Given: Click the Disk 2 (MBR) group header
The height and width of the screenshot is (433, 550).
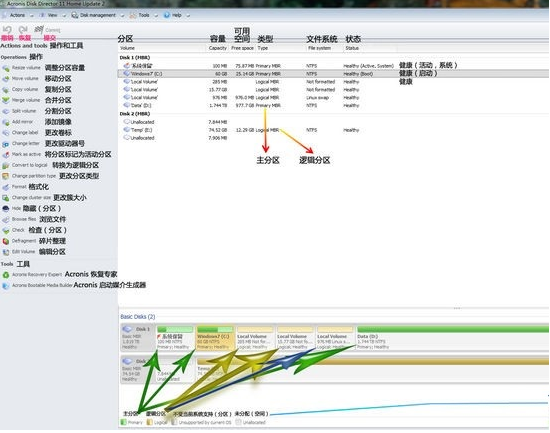Looking at the screenshot, I should [x=135, y=114].
